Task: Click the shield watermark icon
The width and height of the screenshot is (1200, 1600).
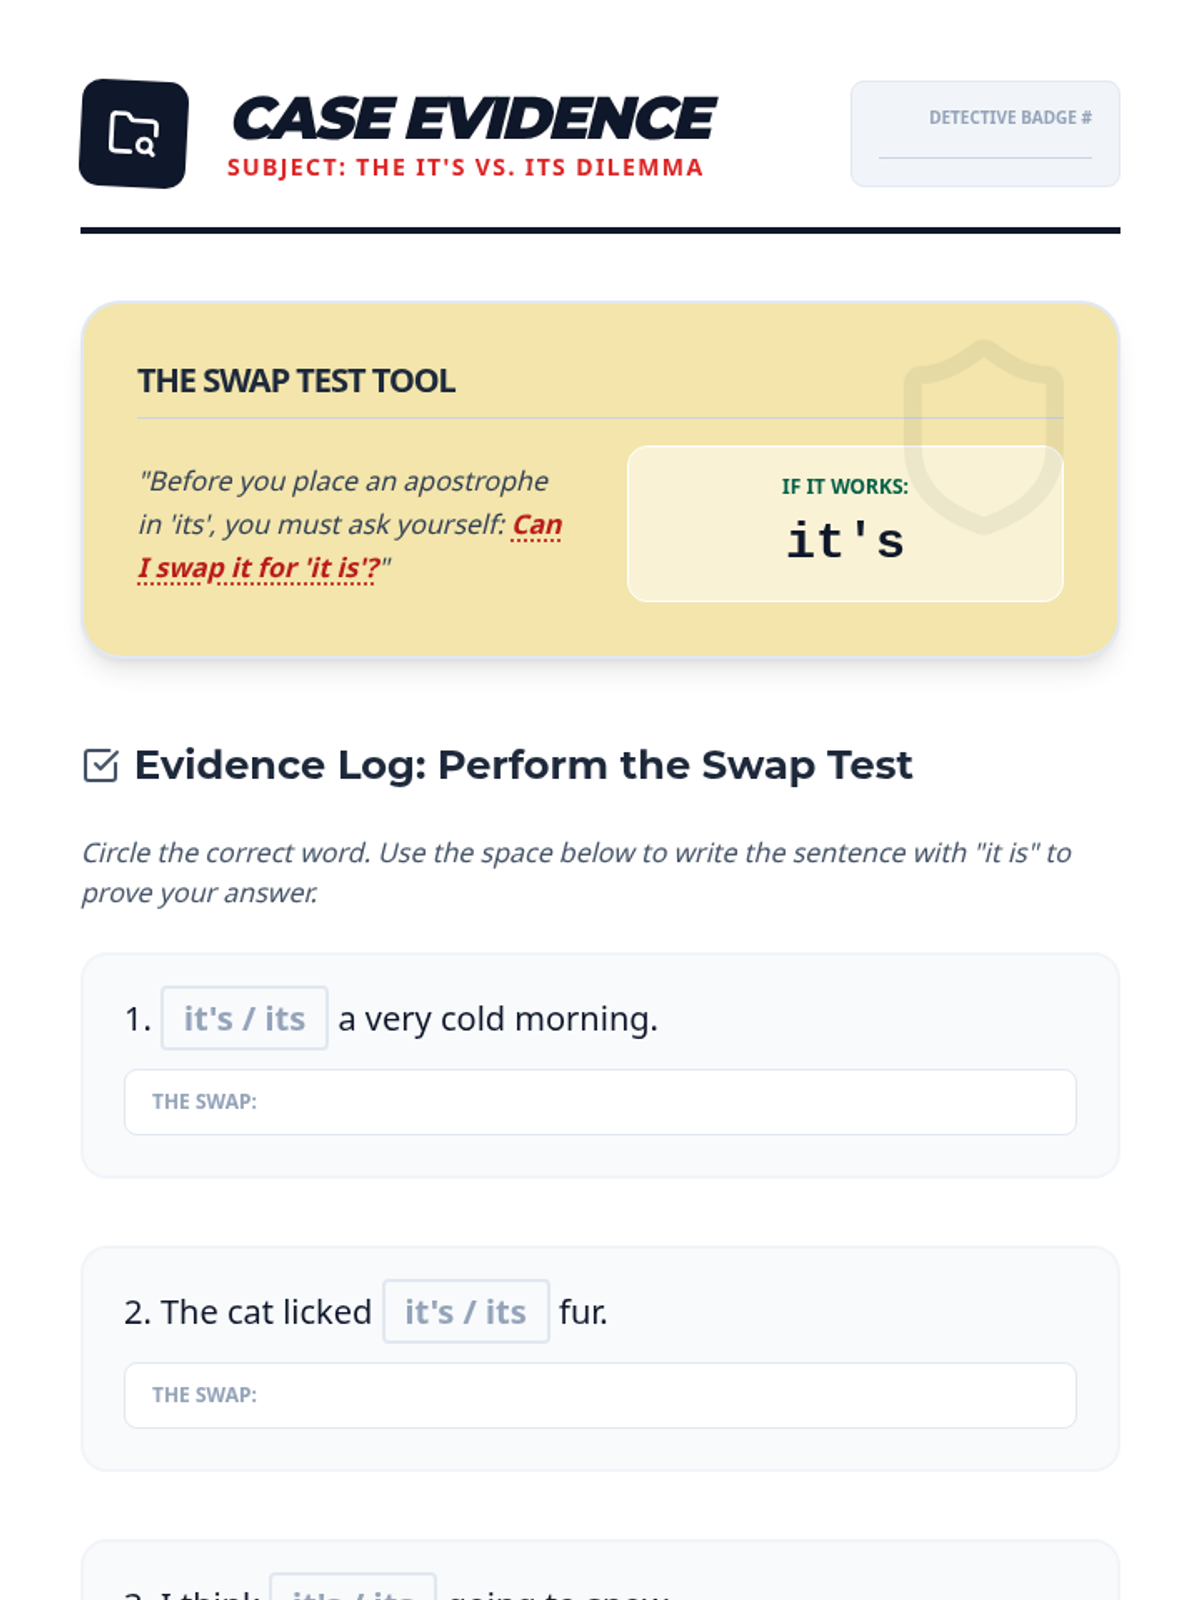Action: (x=983, y=437)
